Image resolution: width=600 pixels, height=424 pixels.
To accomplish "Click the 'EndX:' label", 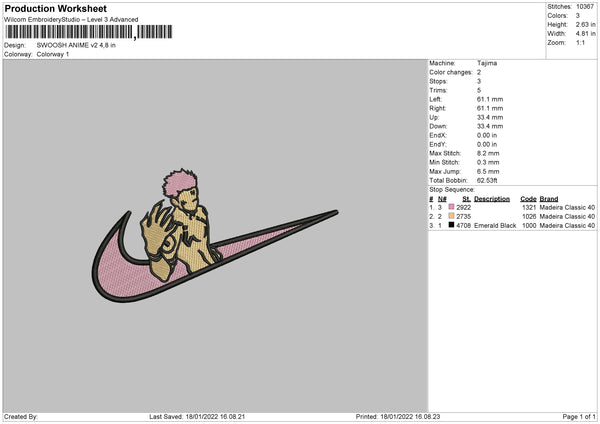I will pyautogui.click(x=438, y=135).
